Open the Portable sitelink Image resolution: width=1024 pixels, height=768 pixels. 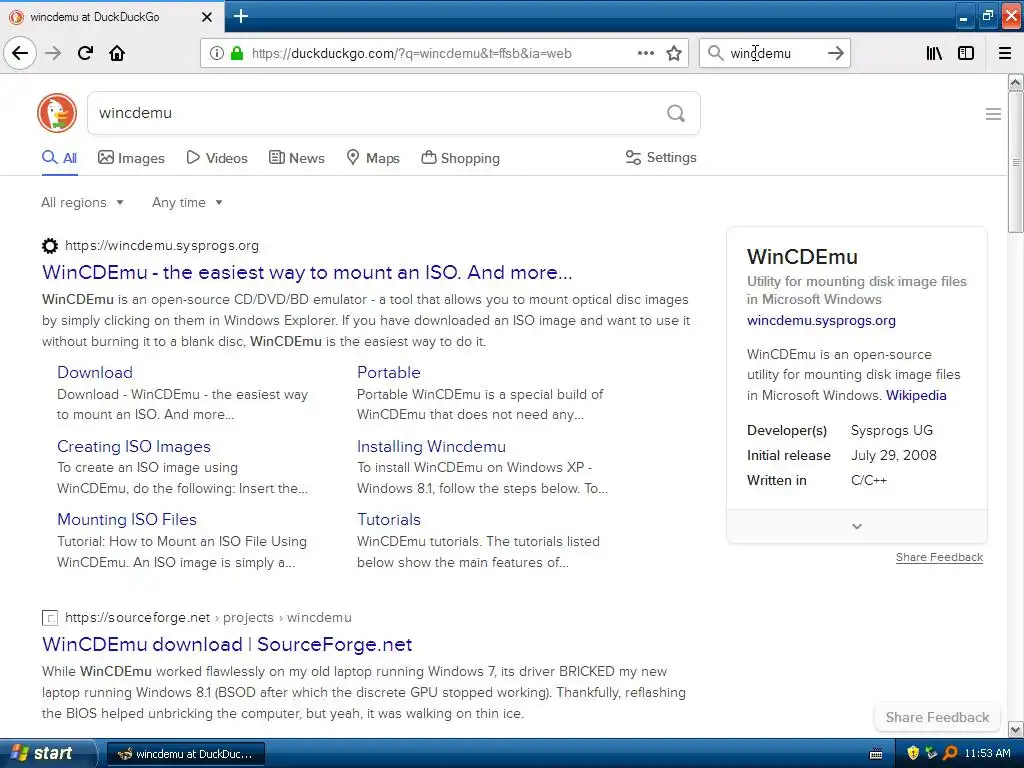pyautogui.click(x=389, y=372)
